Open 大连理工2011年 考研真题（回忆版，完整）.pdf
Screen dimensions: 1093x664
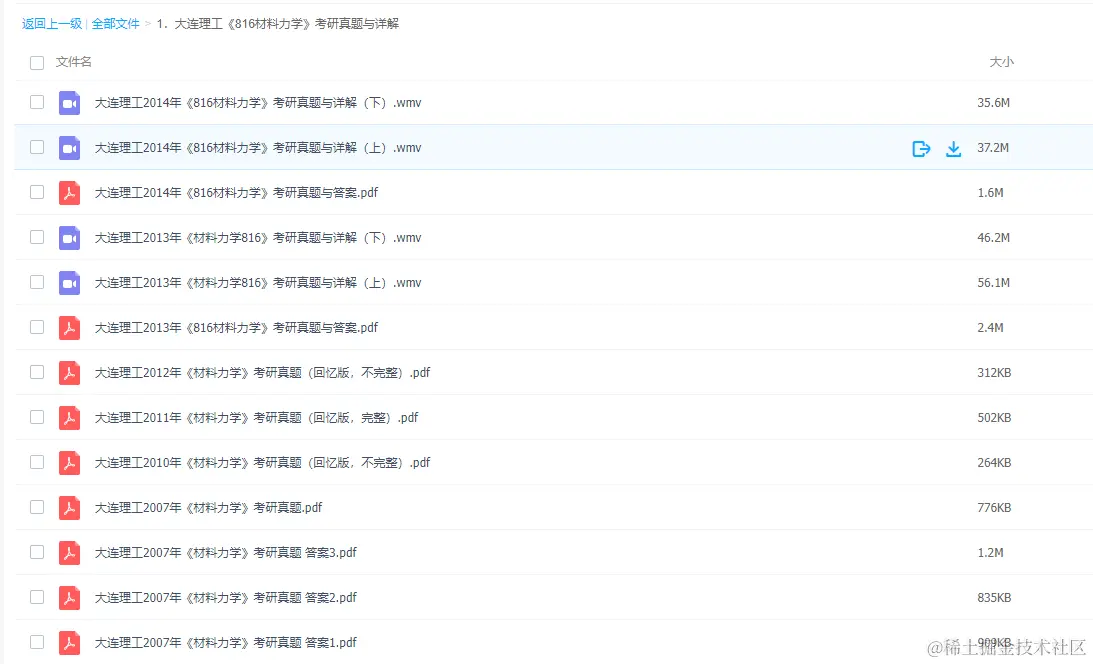pos(257,417)
